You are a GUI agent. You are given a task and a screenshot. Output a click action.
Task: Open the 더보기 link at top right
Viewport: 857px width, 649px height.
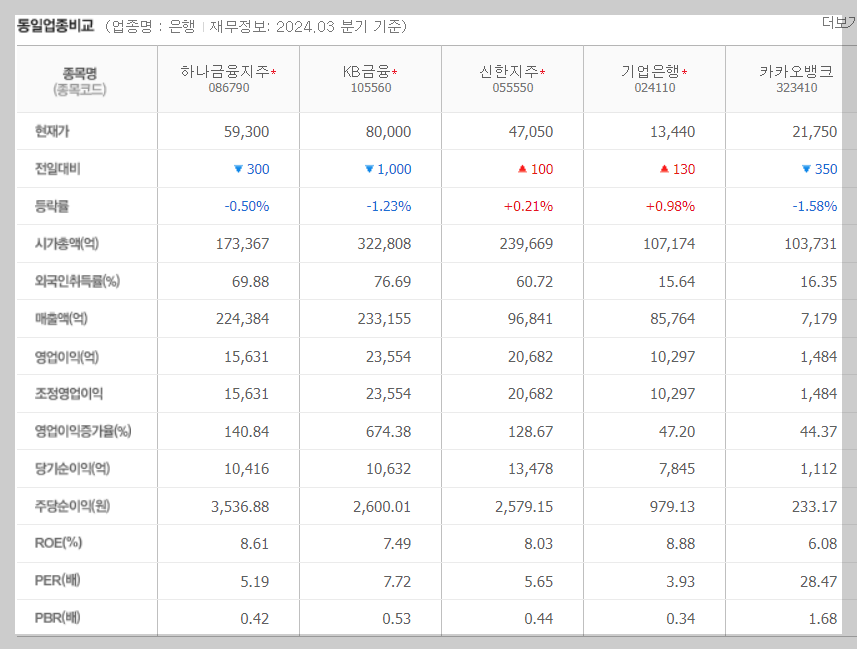(839, 22)
